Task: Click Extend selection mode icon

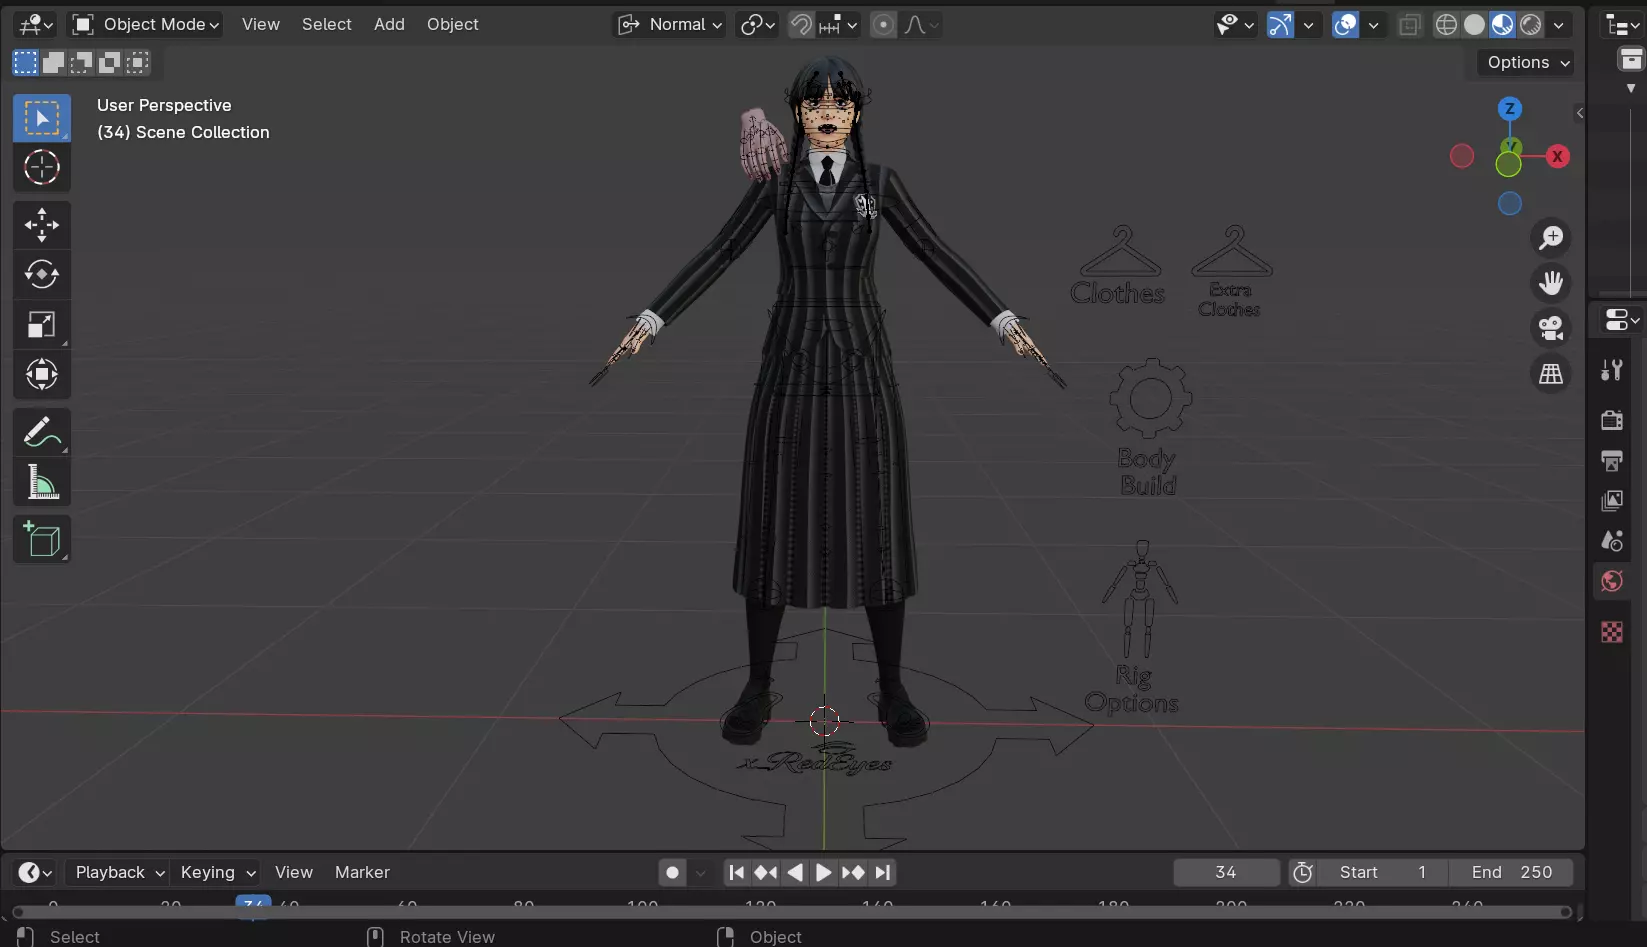Action: (53, 63)
